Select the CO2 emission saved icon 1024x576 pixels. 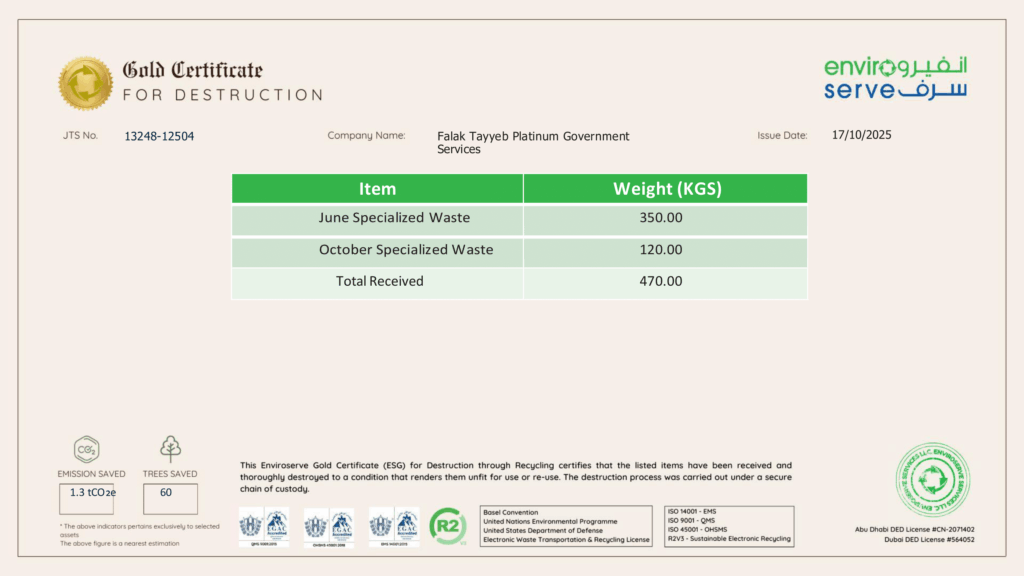(85, 449)
